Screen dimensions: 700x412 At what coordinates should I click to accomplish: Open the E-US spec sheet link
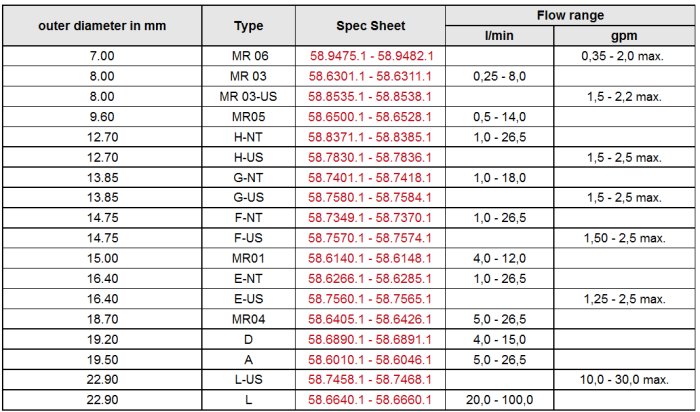click(x=370, y=299)
